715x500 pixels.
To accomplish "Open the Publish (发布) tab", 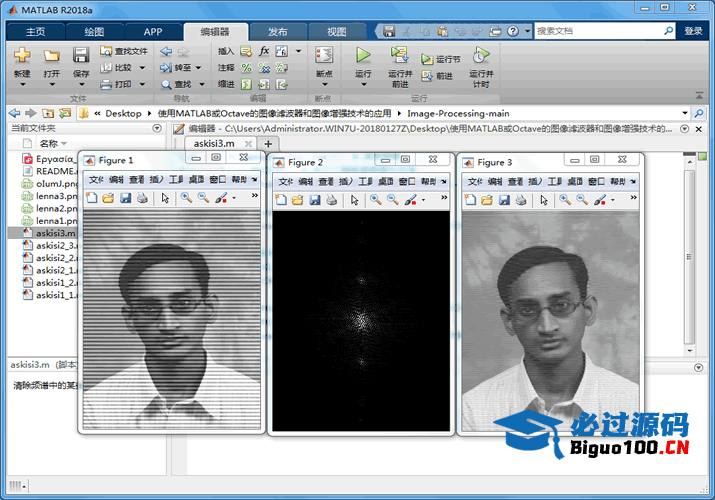I will 278,31.
